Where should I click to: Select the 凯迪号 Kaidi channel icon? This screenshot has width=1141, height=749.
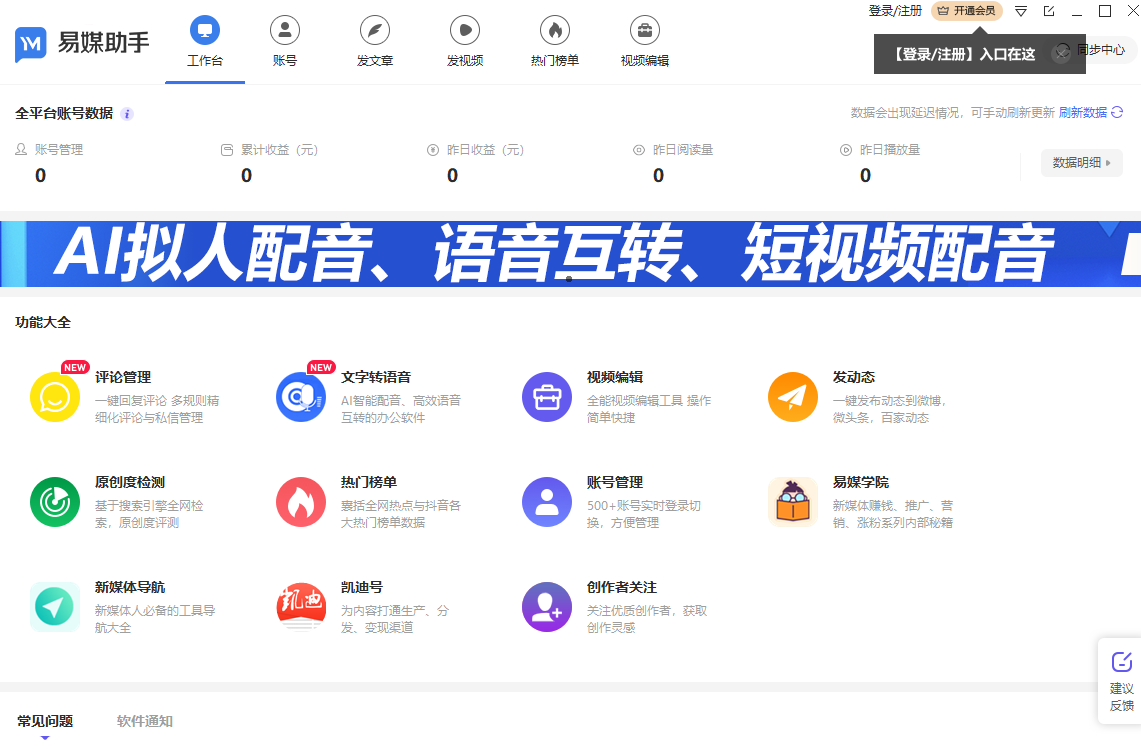point(301,606)
